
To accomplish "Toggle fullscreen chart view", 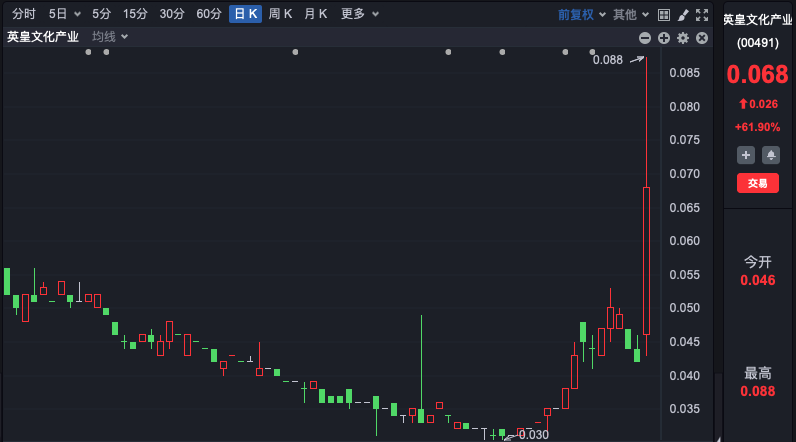I will pyautogui.click(x=702, y=15).
